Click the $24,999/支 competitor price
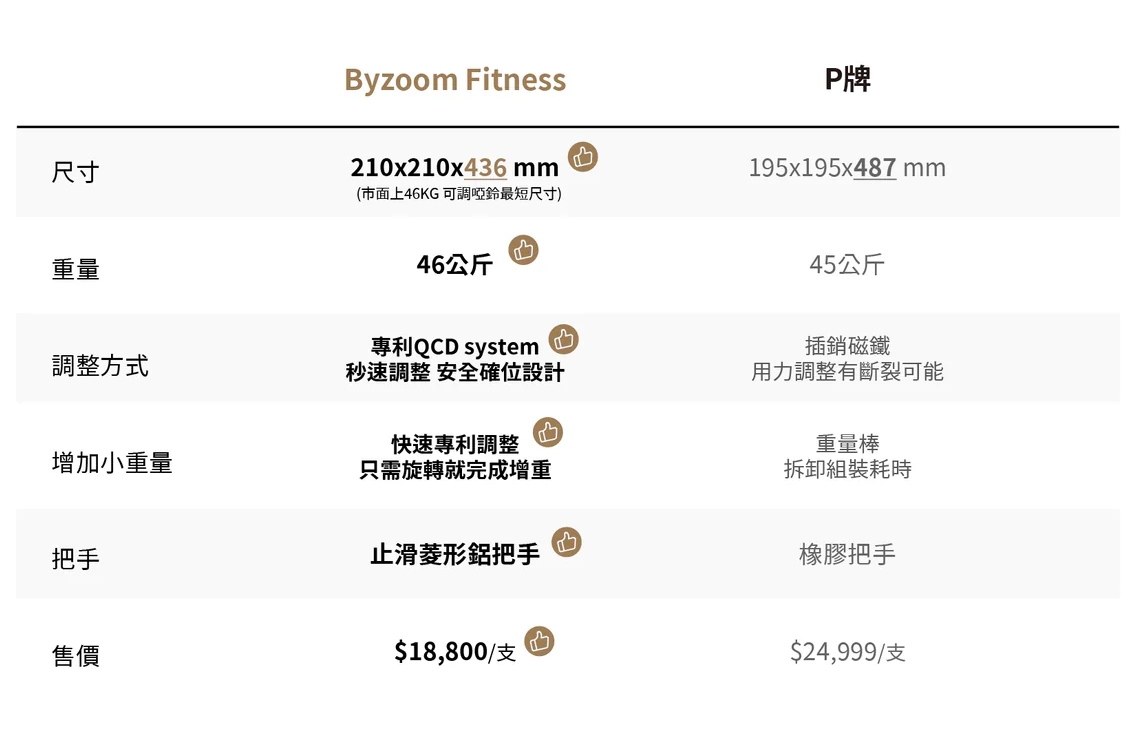1128x735 pixels. tap(847, 652)
